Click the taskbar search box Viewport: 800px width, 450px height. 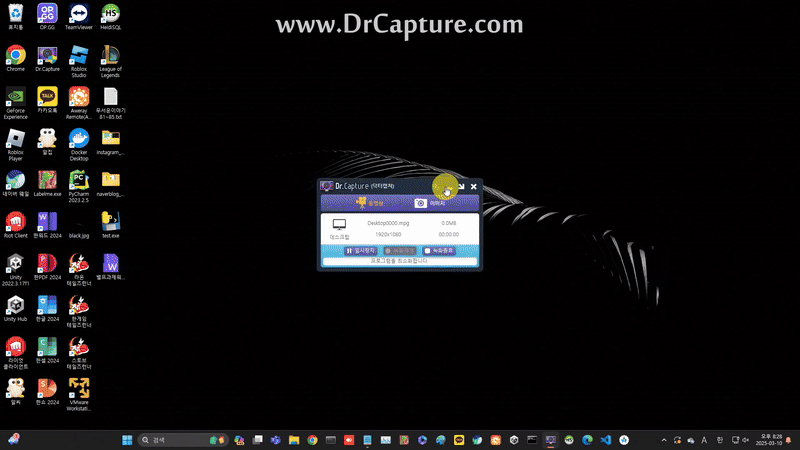click(x=183, y=440)
